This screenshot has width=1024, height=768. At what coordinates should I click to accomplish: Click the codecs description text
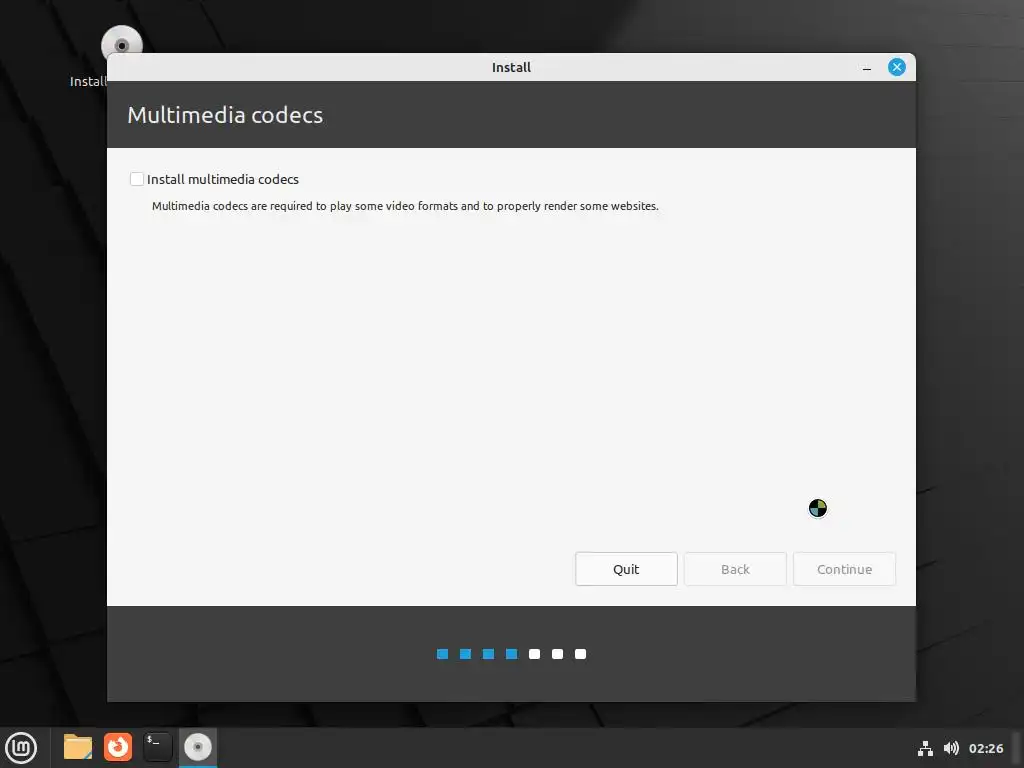405,206
